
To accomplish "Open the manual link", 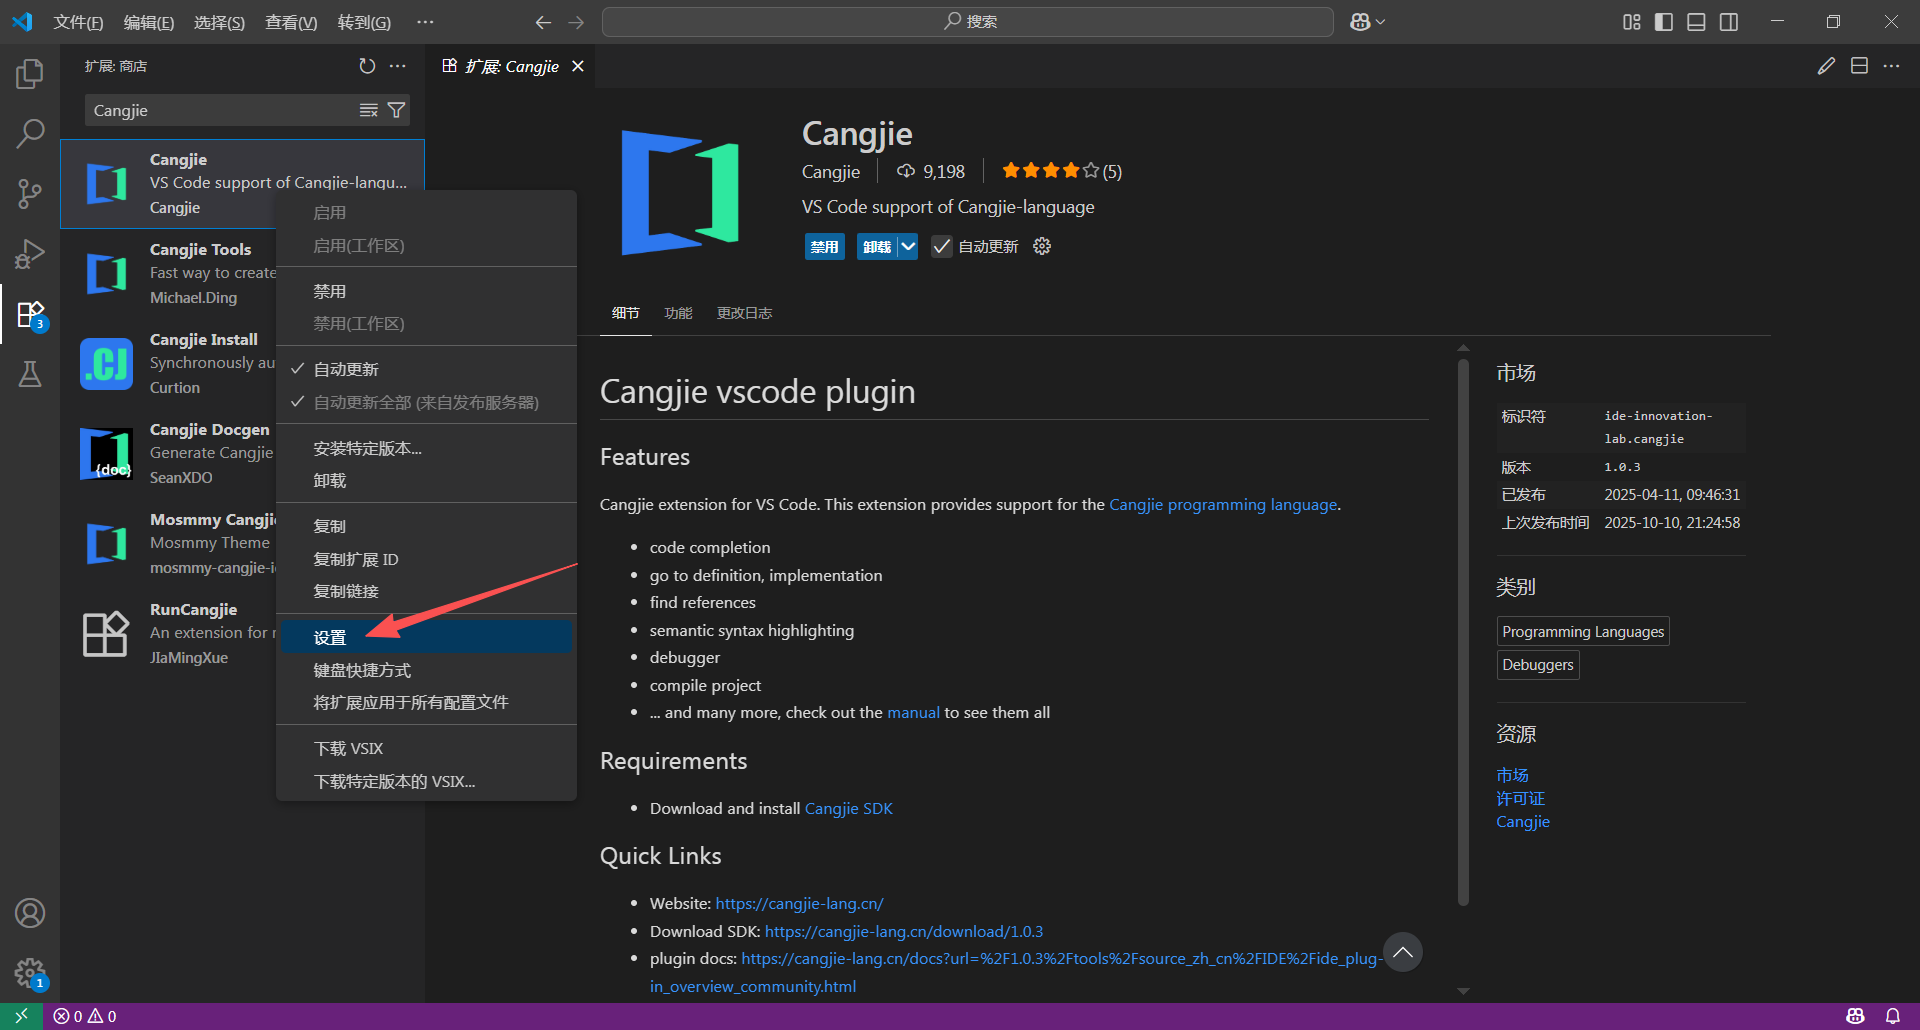I will [913, 712].
